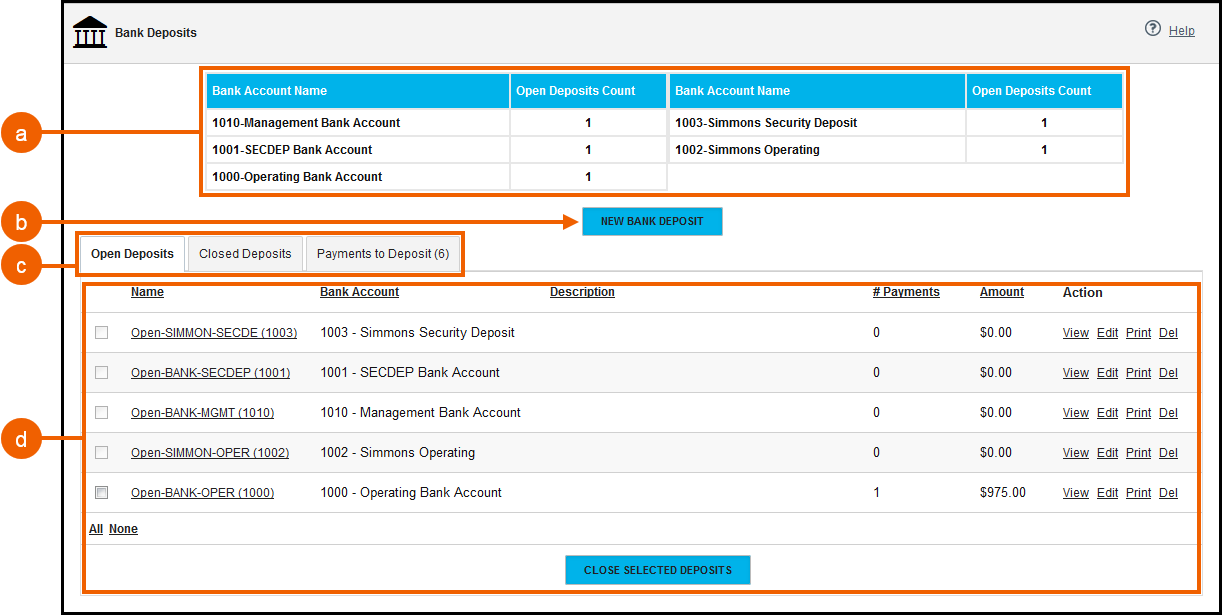The image size is (1222, 615).
Task: Switch to the Closed Deposits tab
Action: (245, 254)
